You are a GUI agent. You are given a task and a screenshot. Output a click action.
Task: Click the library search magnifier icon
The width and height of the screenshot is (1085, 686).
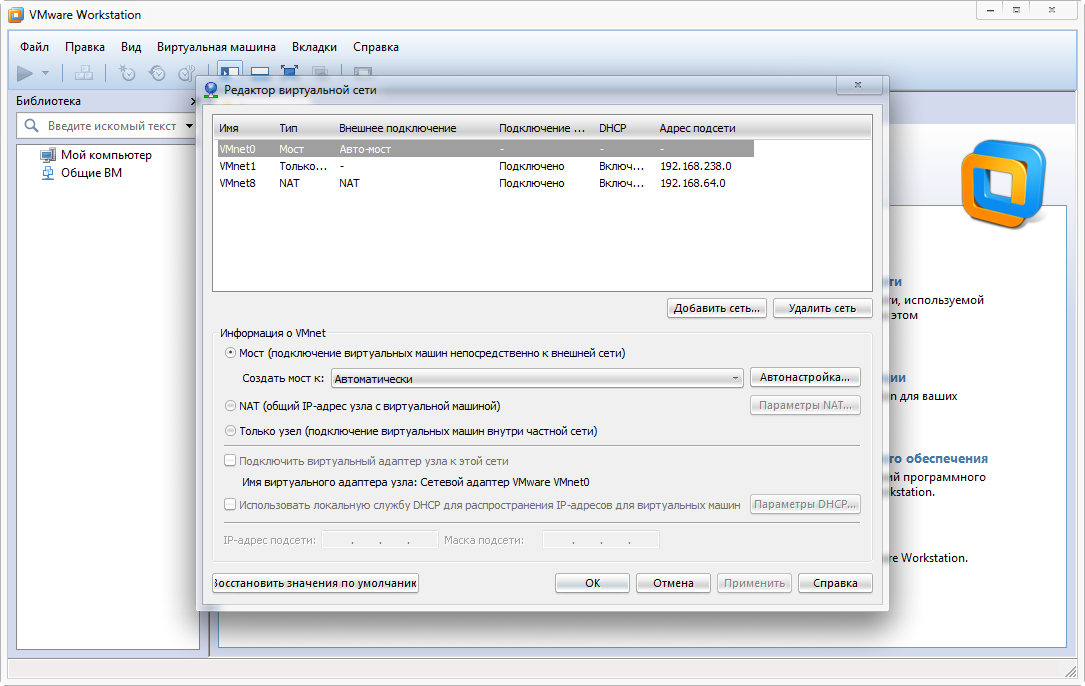[x=31, y=126]
